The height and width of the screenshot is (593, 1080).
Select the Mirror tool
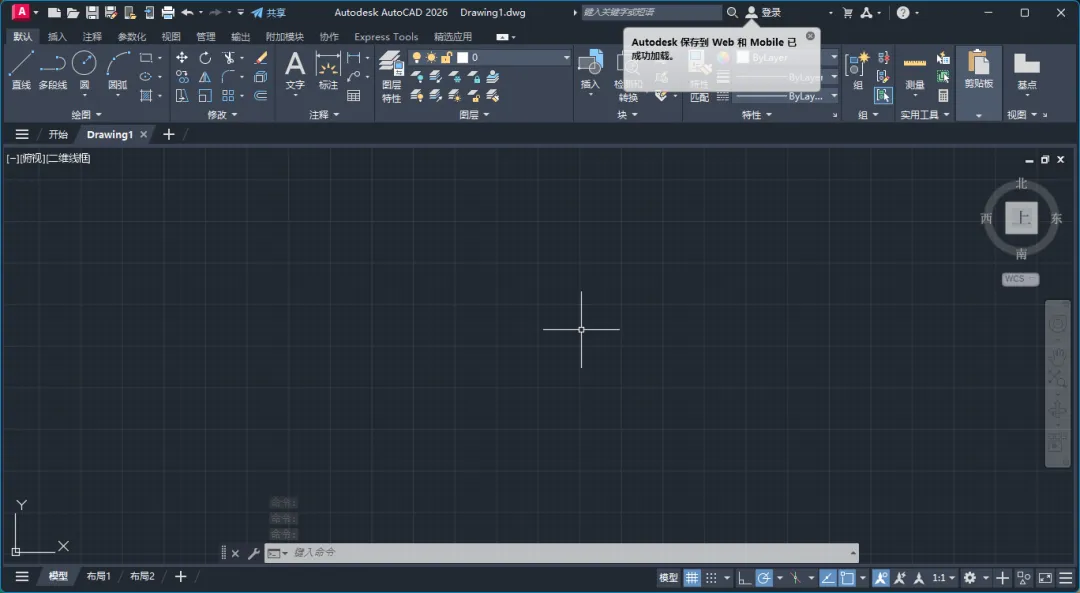tap(205, 76)
